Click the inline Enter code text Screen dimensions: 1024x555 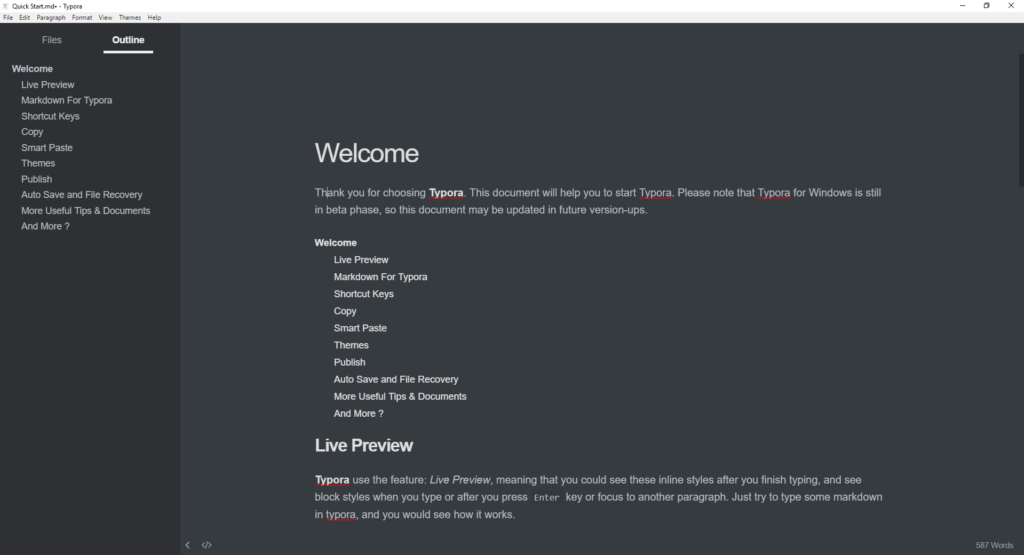pos(547,498)
